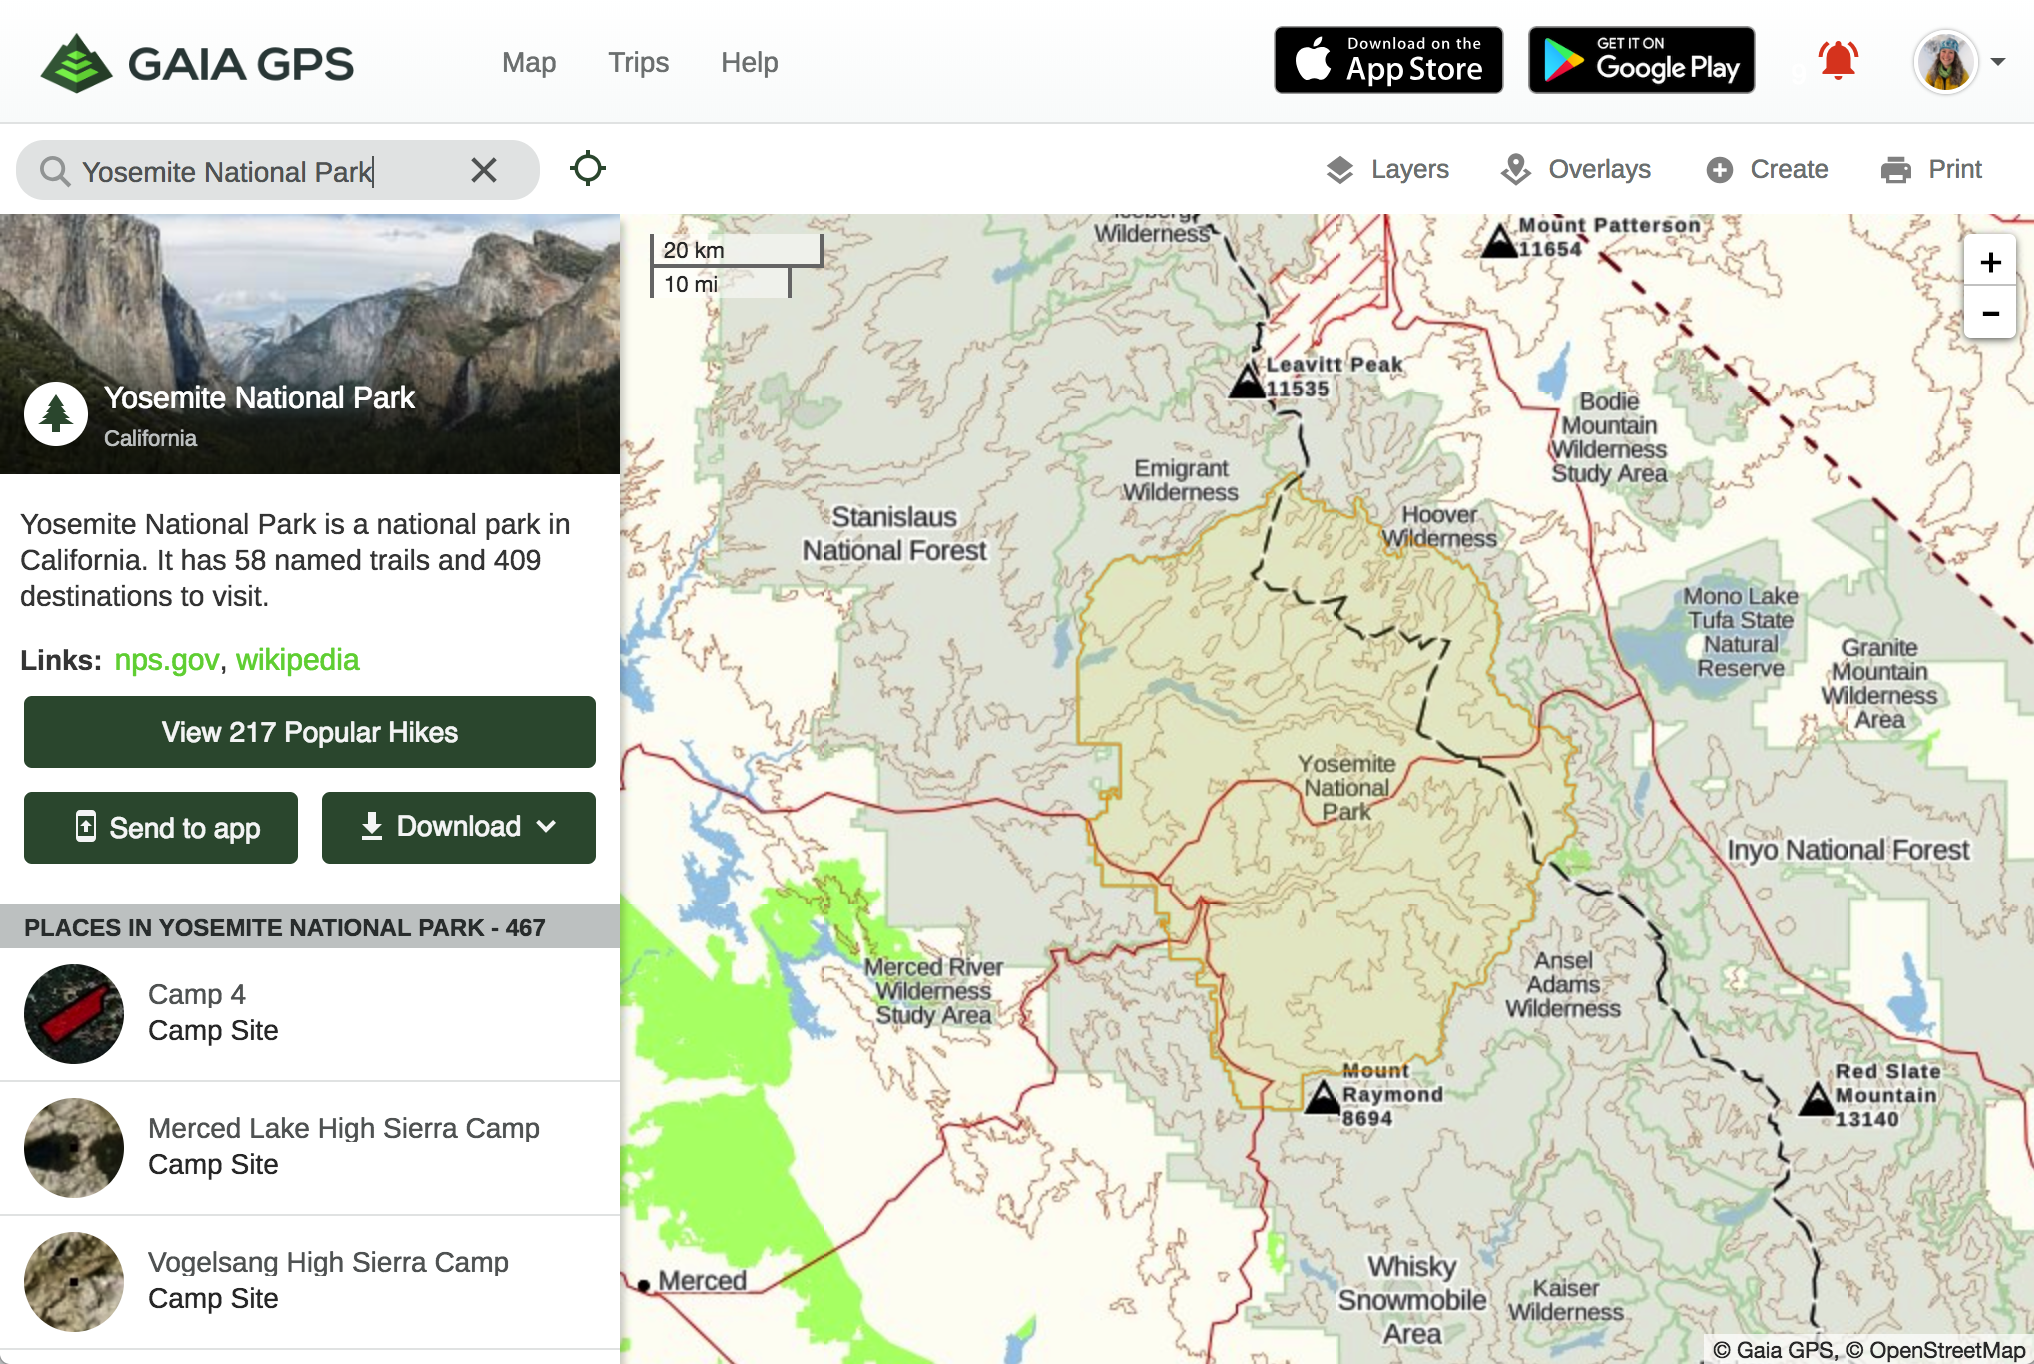Click the Yosemite National Park map label
Viewport: 2034px width, 1364px height.
point(1347,788)
